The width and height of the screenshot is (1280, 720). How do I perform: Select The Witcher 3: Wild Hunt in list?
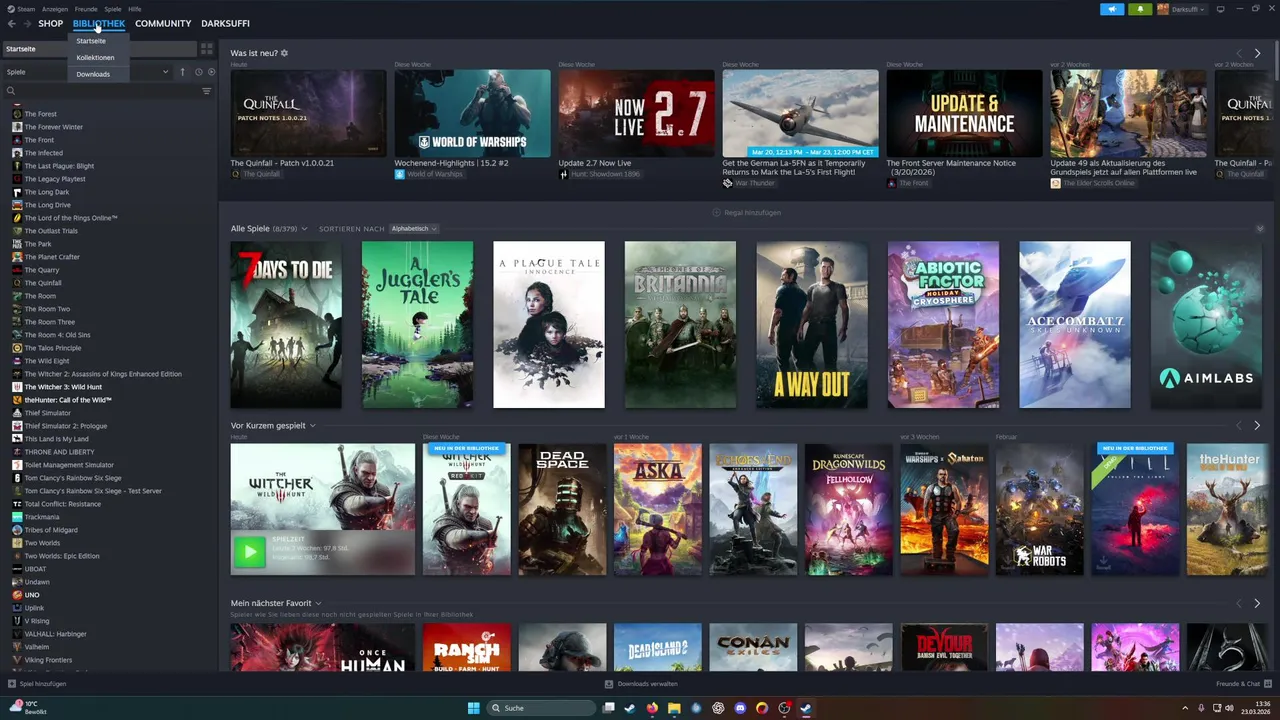point(63,387)
